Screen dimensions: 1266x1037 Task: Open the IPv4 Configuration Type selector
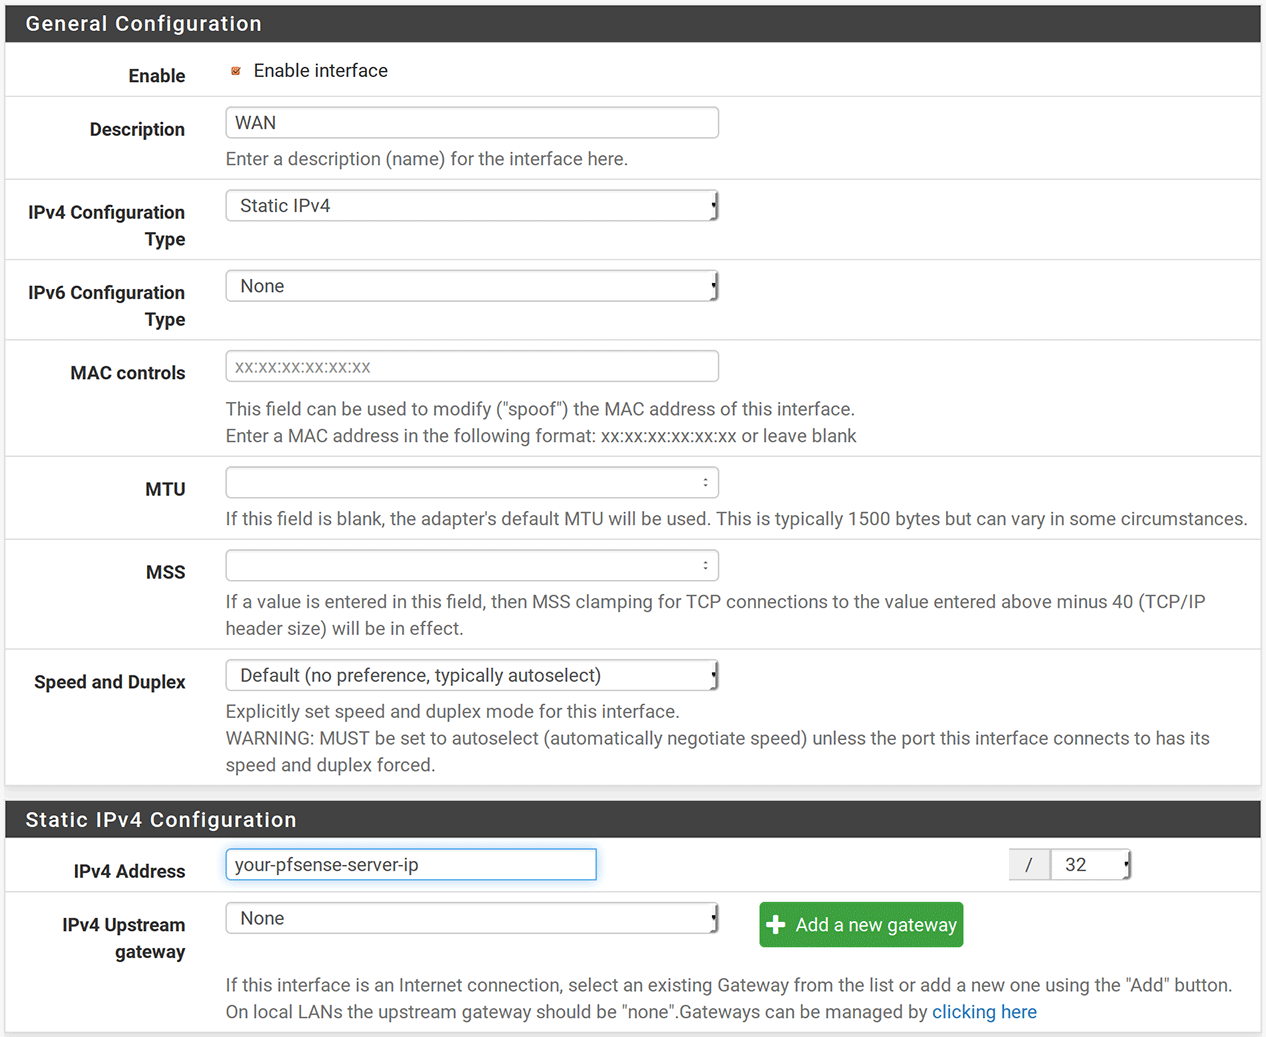[x=470, y=205]
